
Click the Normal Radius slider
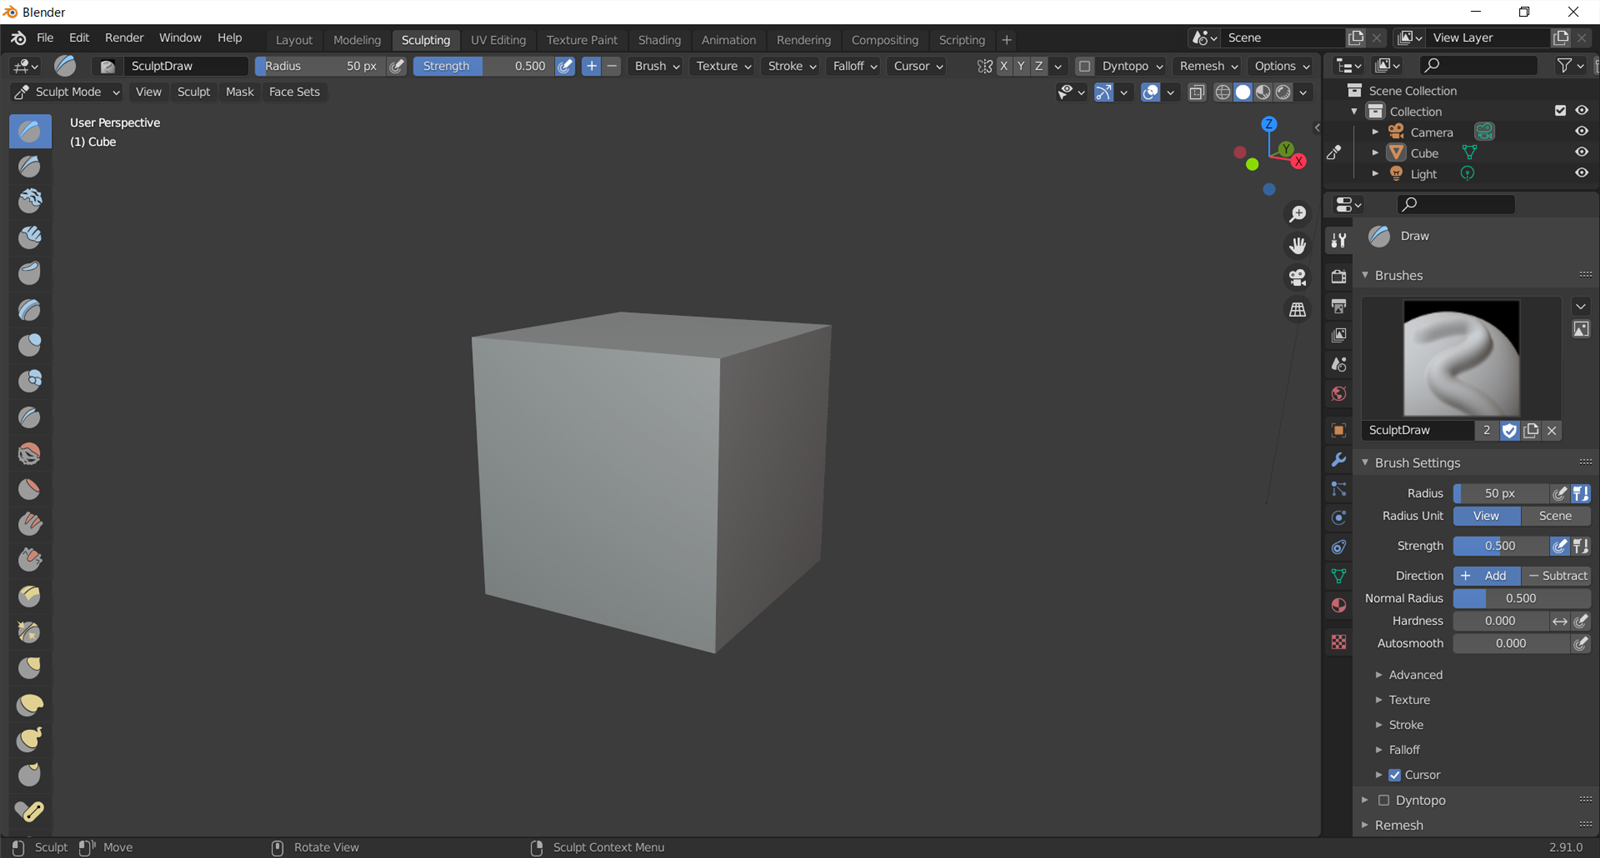[x=1521, y=598]
